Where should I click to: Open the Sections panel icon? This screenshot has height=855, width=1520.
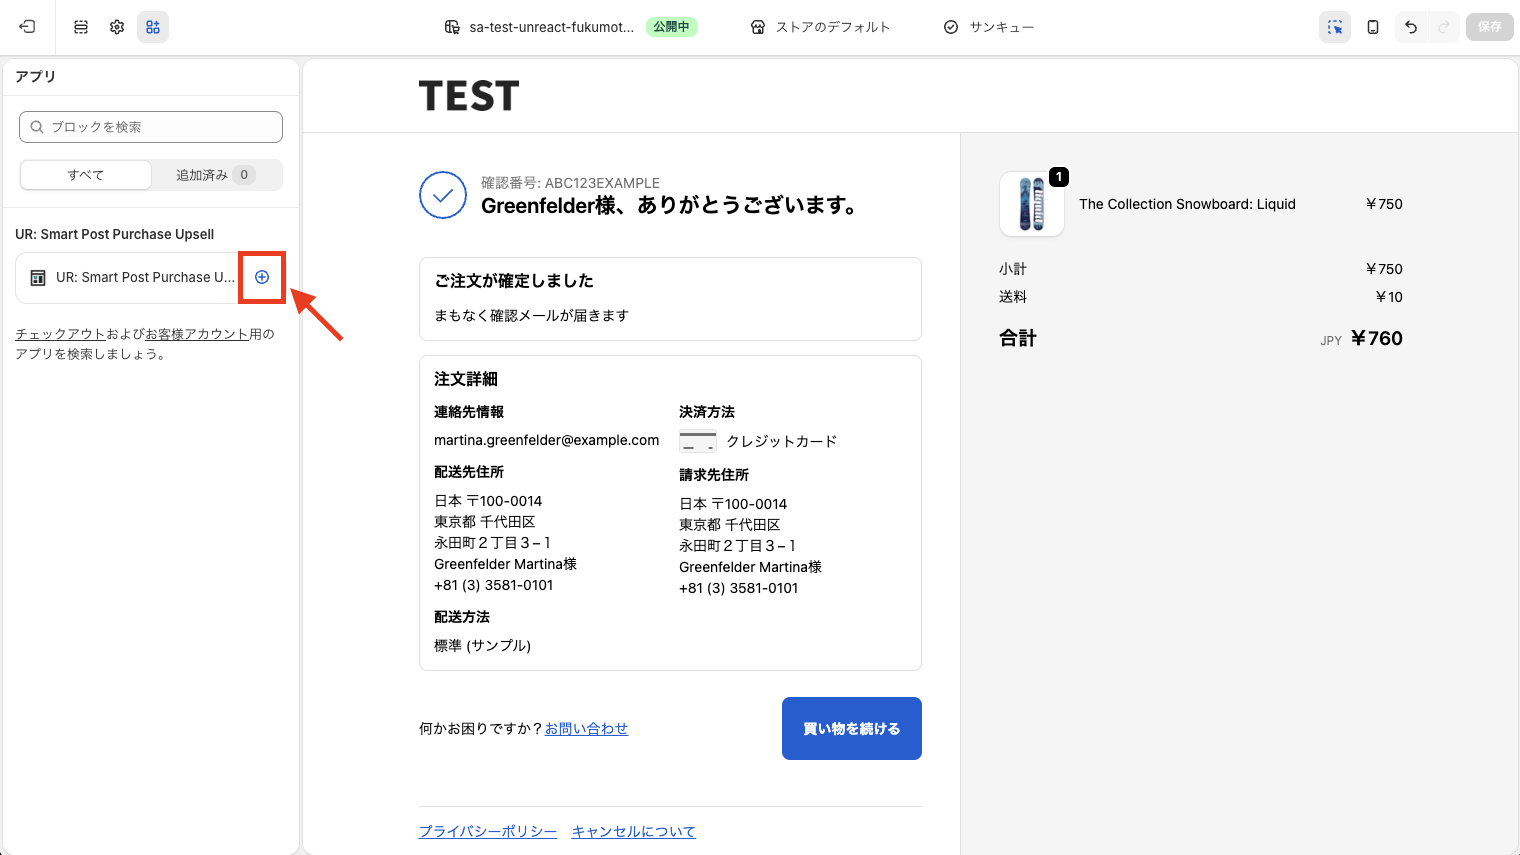81,27
